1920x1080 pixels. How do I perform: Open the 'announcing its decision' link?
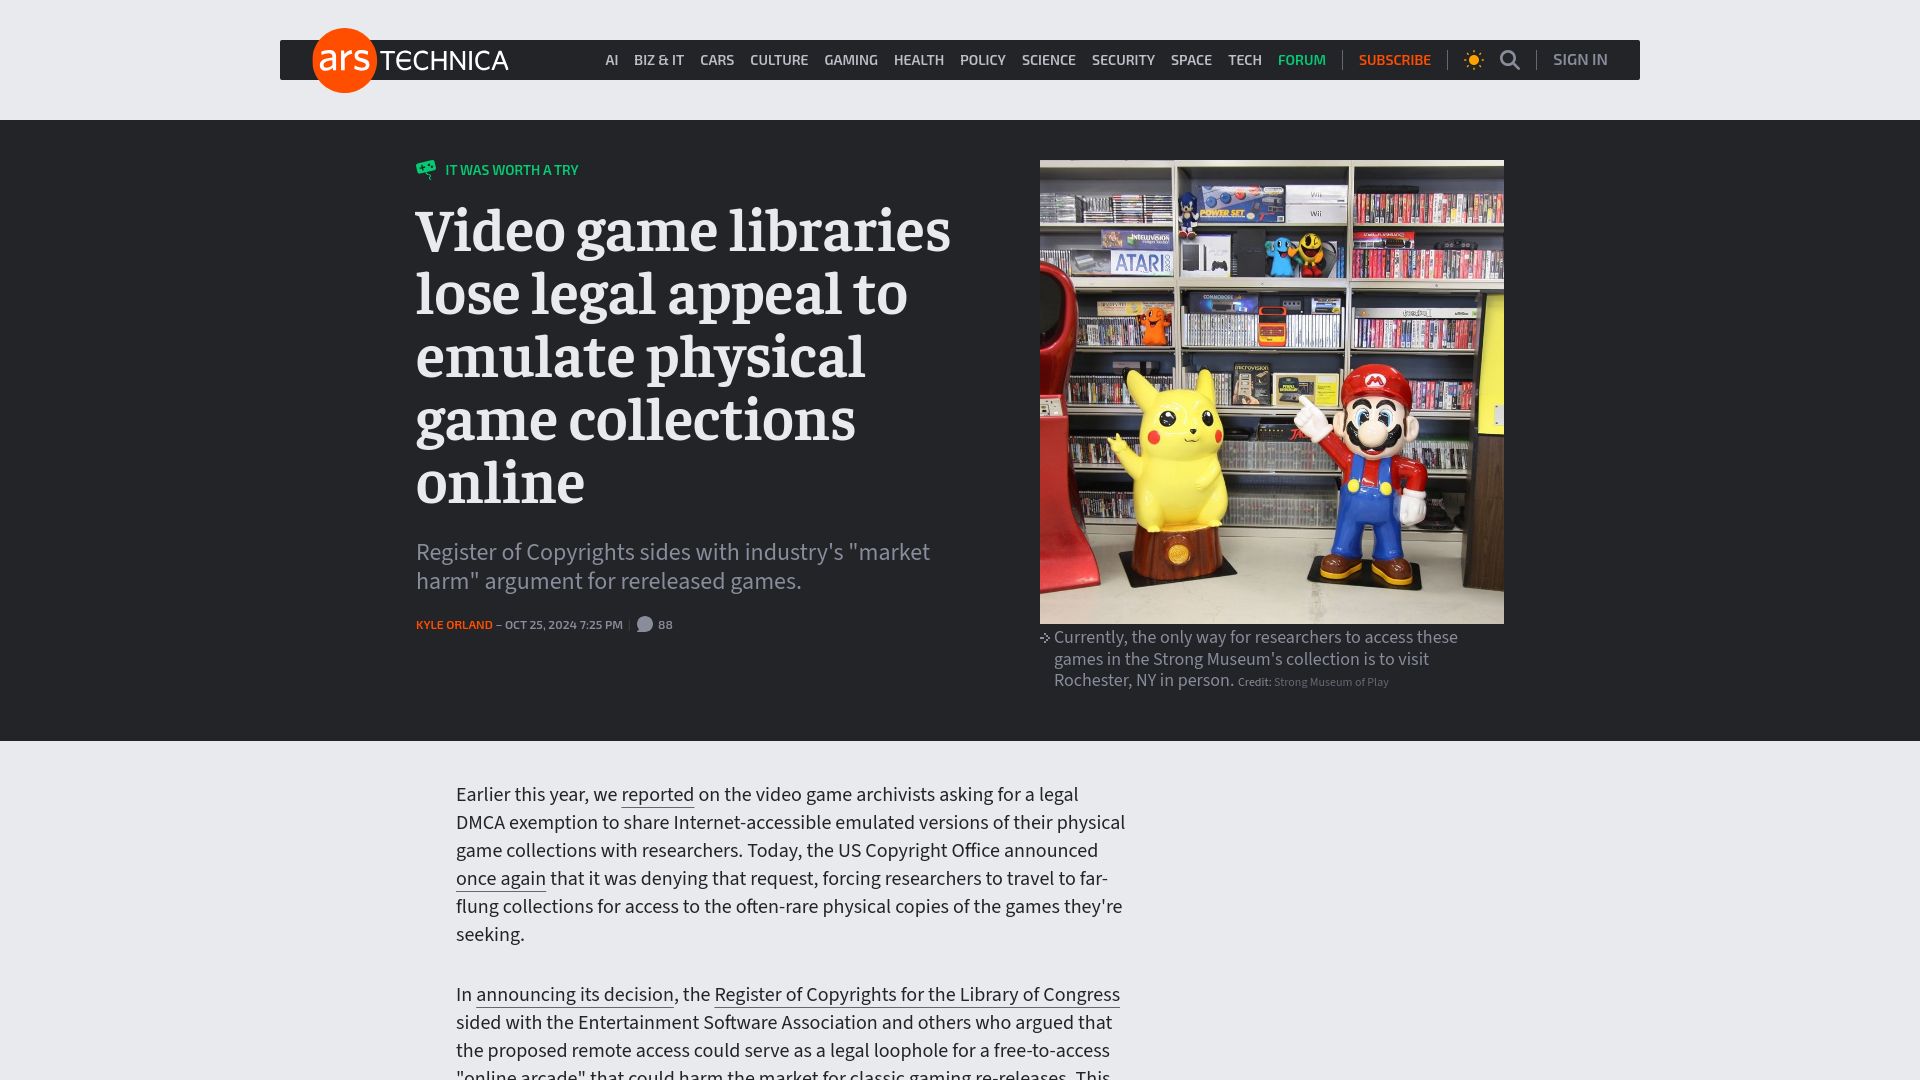pos(575,995)
